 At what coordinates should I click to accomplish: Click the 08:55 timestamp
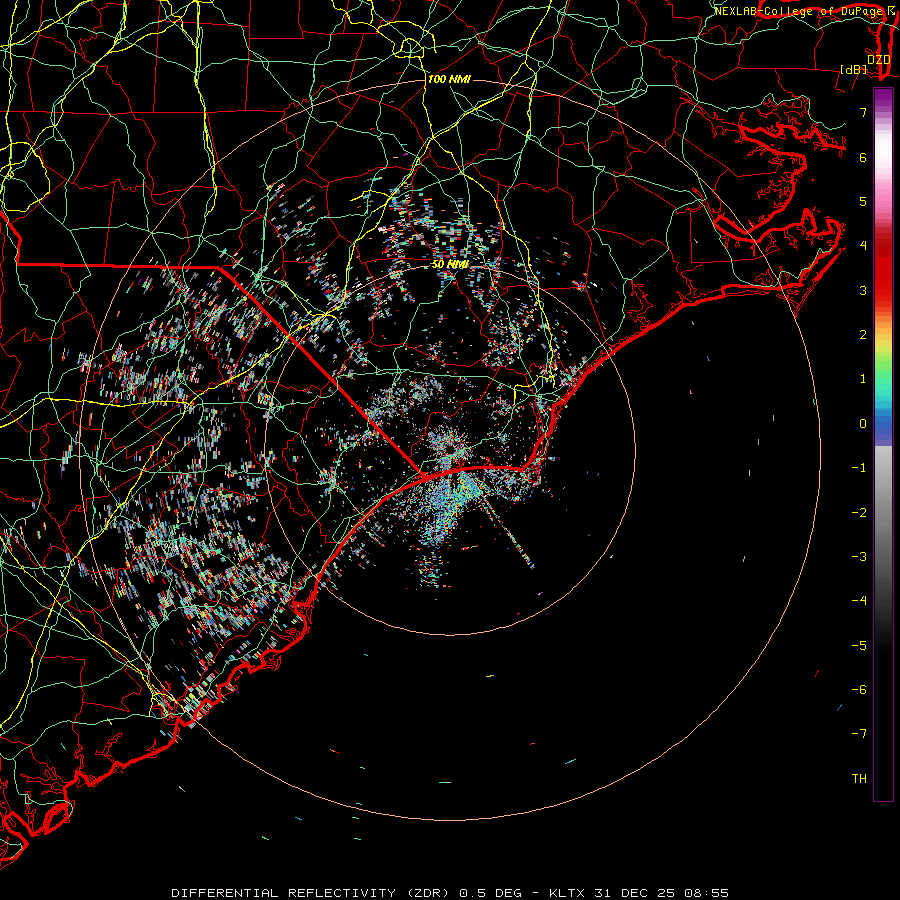click(x=707, y=893)
